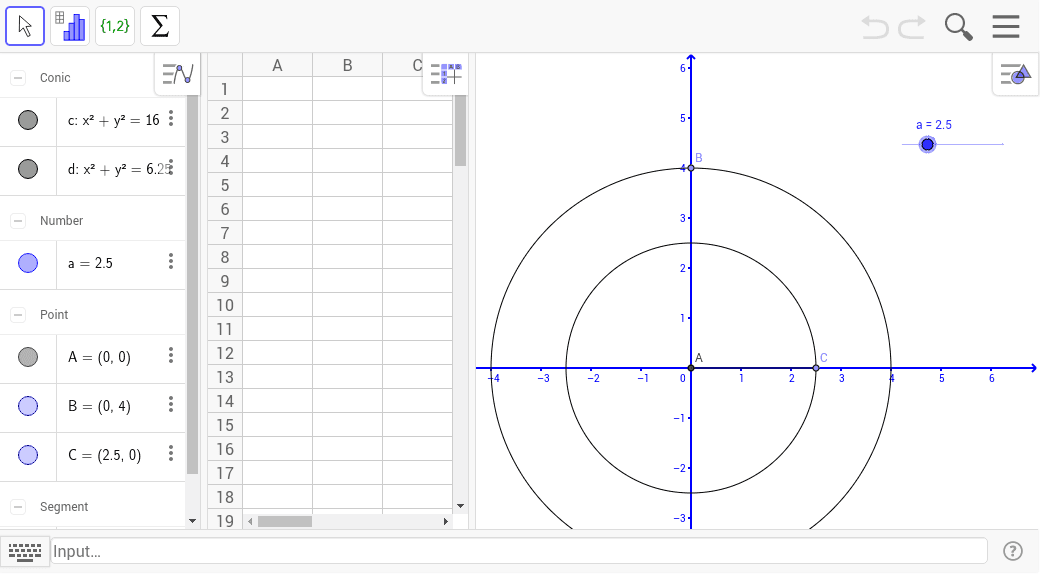Collapse the Conic group
The width and height of the screenshot is (1040, 574).
[x=18, y=78]
